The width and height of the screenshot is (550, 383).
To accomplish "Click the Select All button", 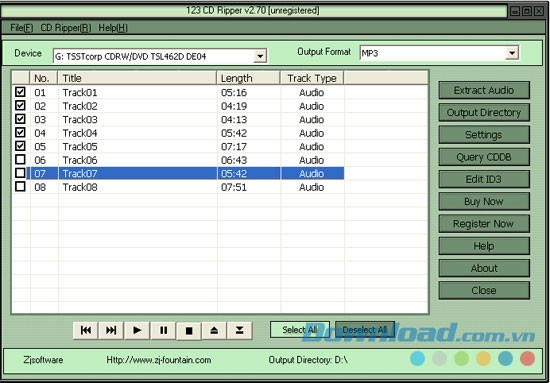I will (300, 330).
